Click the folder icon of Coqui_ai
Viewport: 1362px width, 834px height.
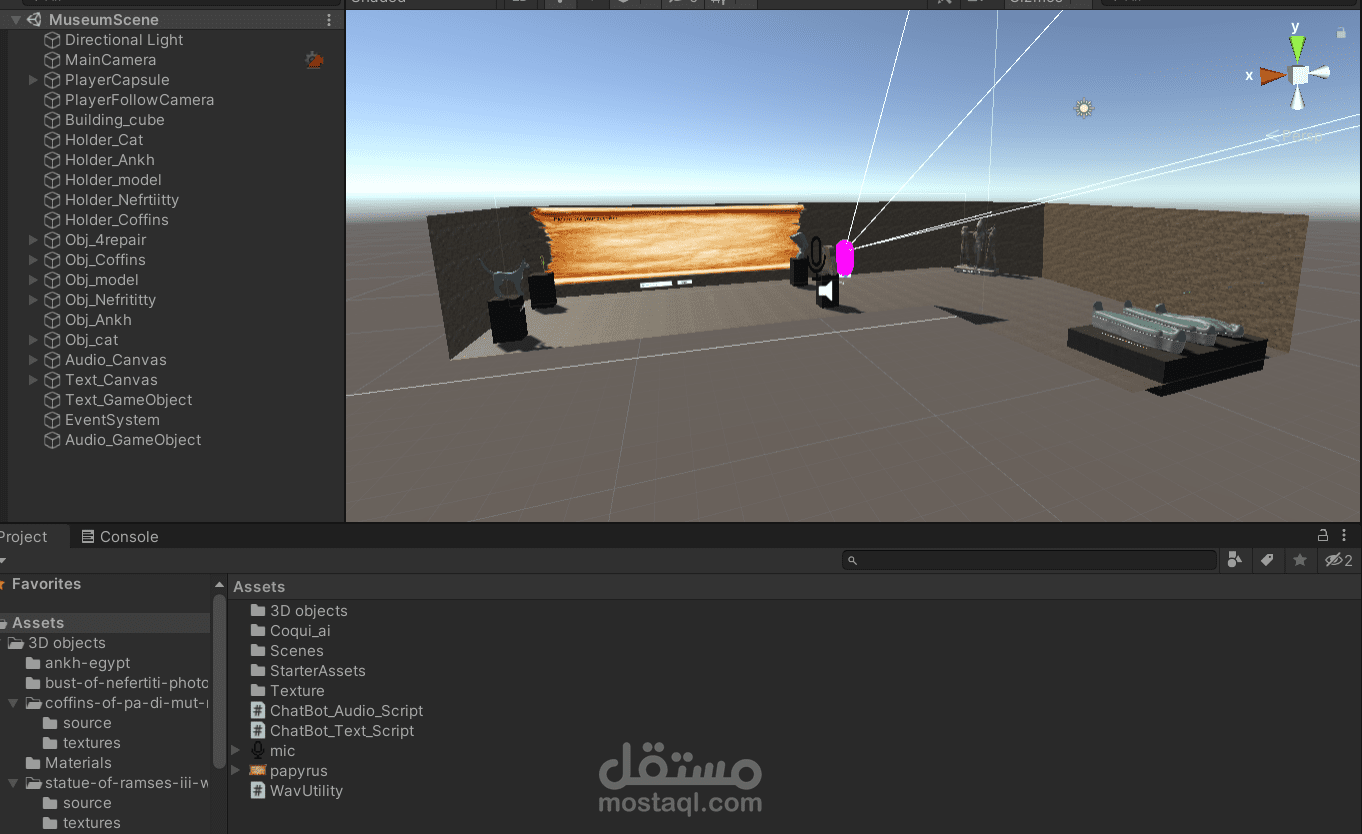click(x=258, y=631)
